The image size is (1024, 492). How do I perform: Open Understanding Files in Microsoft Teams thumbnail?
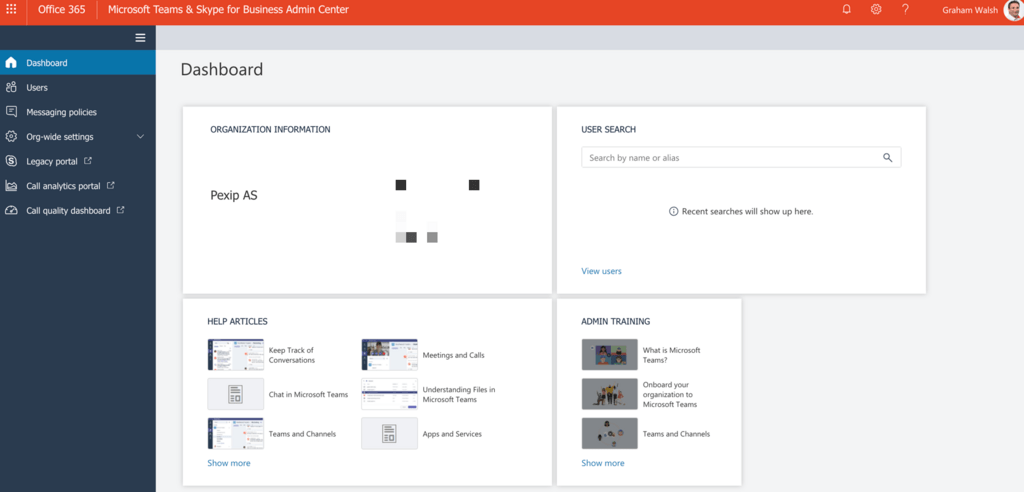389,394
